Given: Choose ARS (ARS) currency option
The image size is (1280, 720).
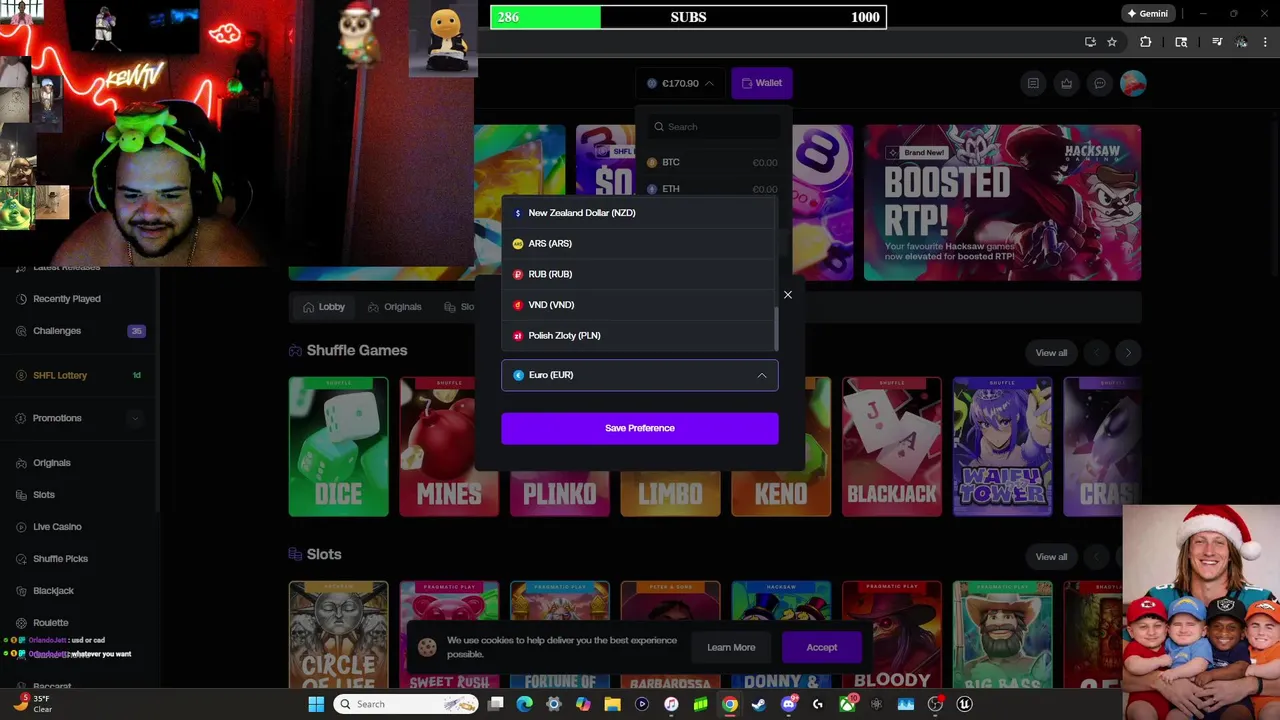Looking at the screenshot, I should [x=637, y=244].
